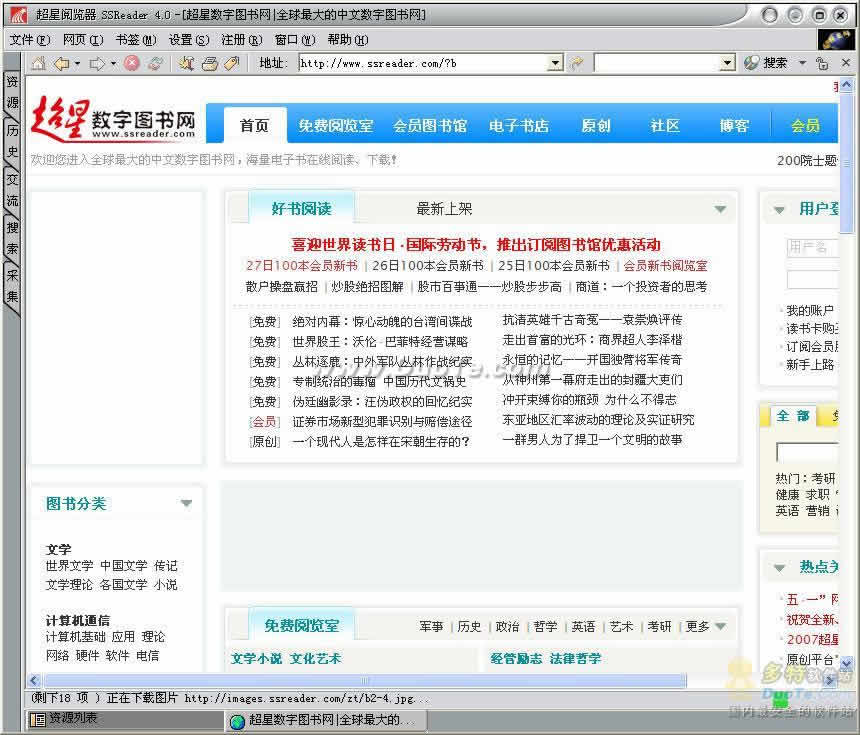Viewport: 860px width, 735px height.
Task: Stop loading with the red X icon
Action: pyautogui.click(x=132, y=64)
